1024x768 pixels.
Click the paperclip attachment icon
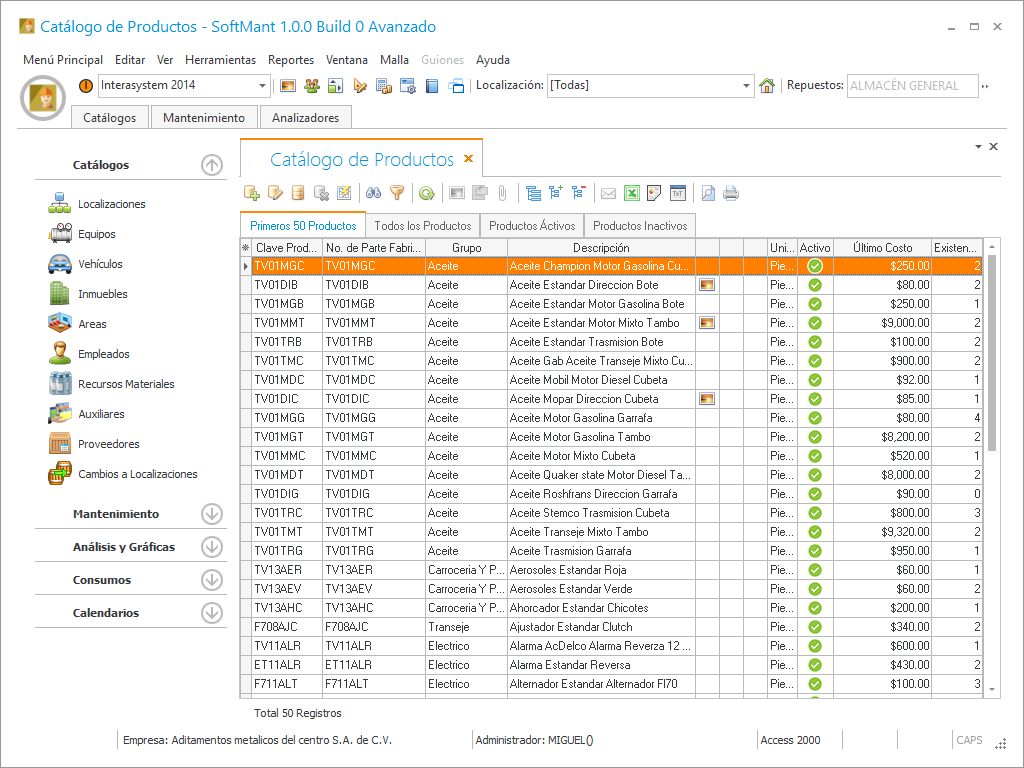click(x=503, y=193)
